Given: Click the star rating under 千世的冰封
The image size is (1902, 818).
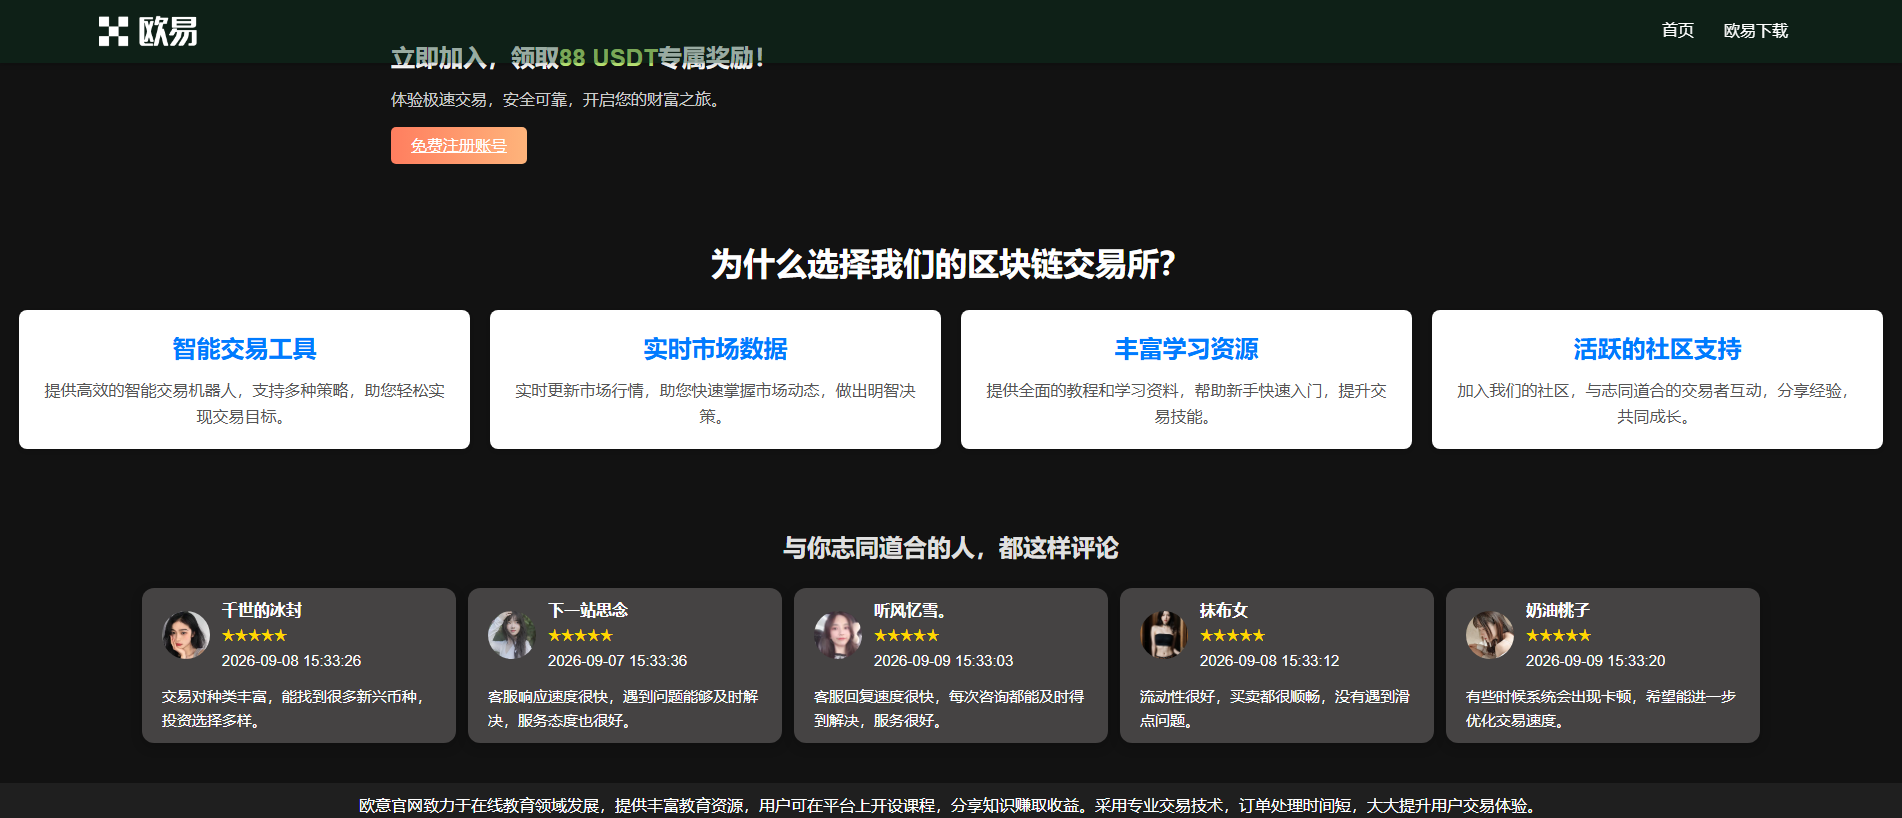Looking at the screenshot, I should [254, 636].
